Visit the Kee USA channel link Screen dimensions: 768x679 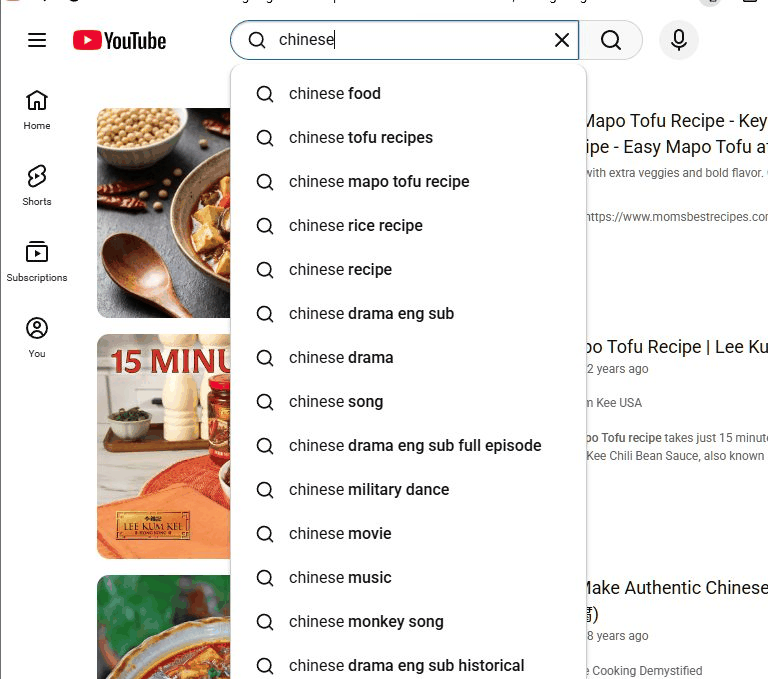[614, 403]
